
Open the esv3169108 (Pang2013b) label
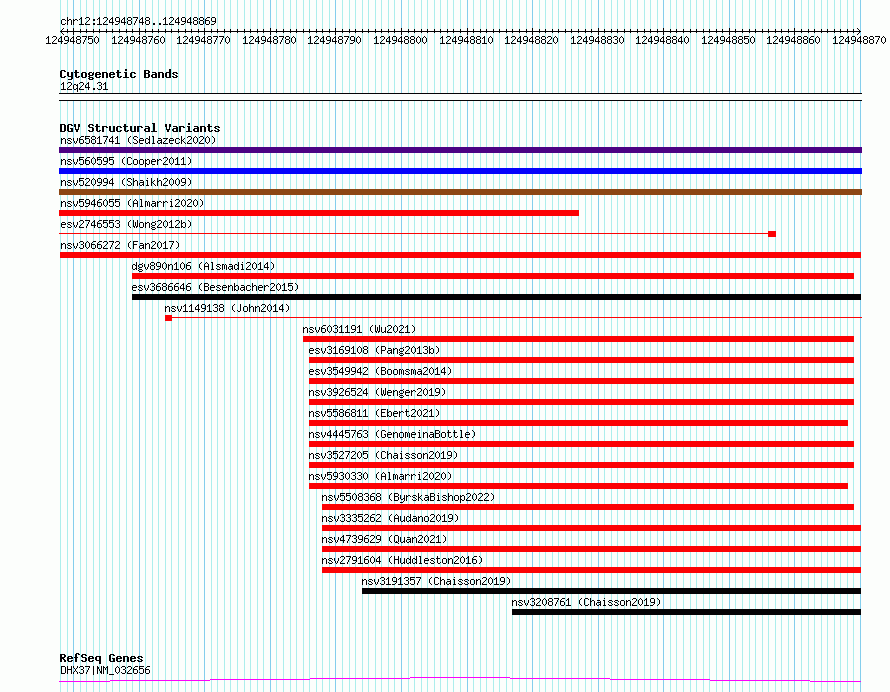click(374, 350)
